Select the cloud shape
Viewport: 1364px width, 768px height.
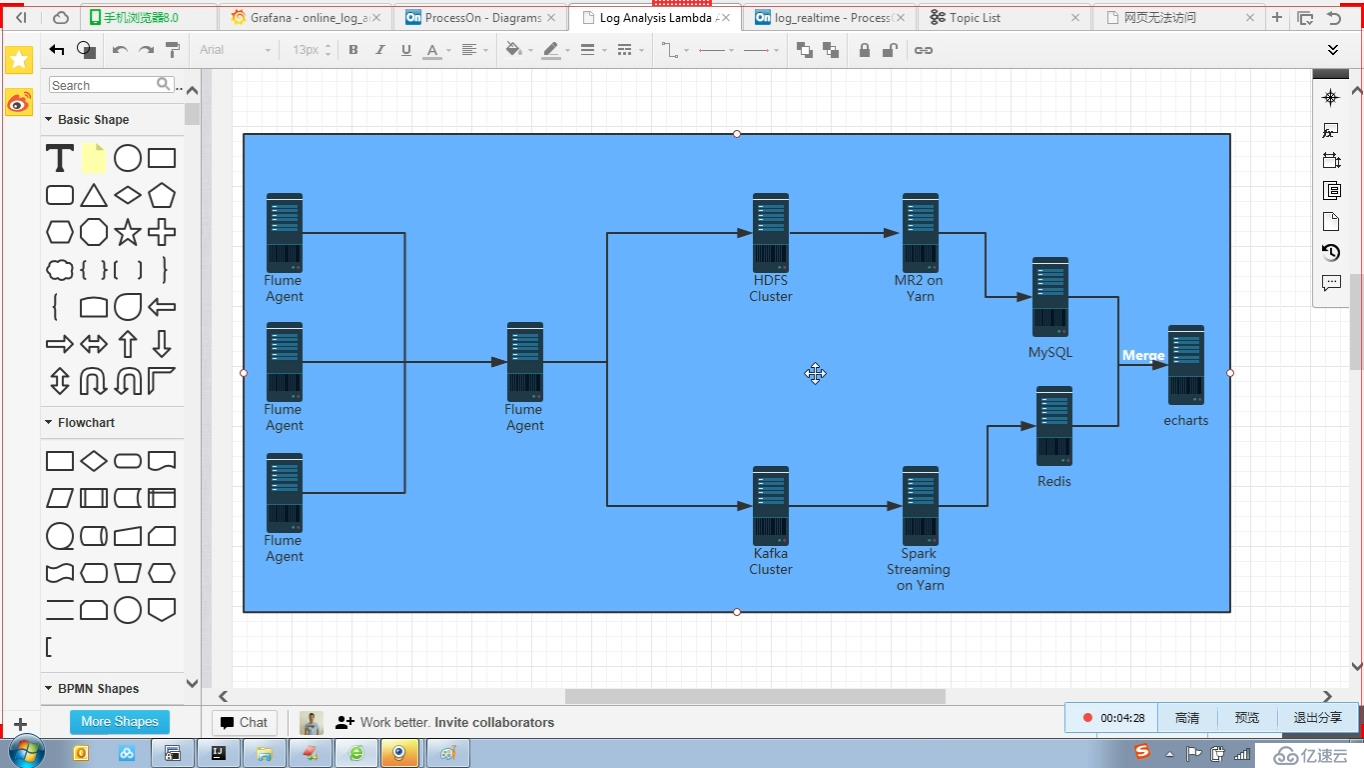coord(60,270)
